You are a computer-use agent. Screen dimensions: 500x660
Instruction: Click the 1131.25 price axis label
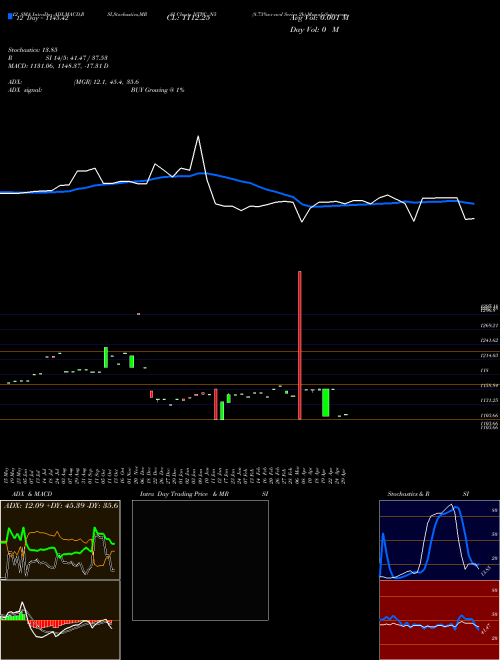[x=489, y=400]
